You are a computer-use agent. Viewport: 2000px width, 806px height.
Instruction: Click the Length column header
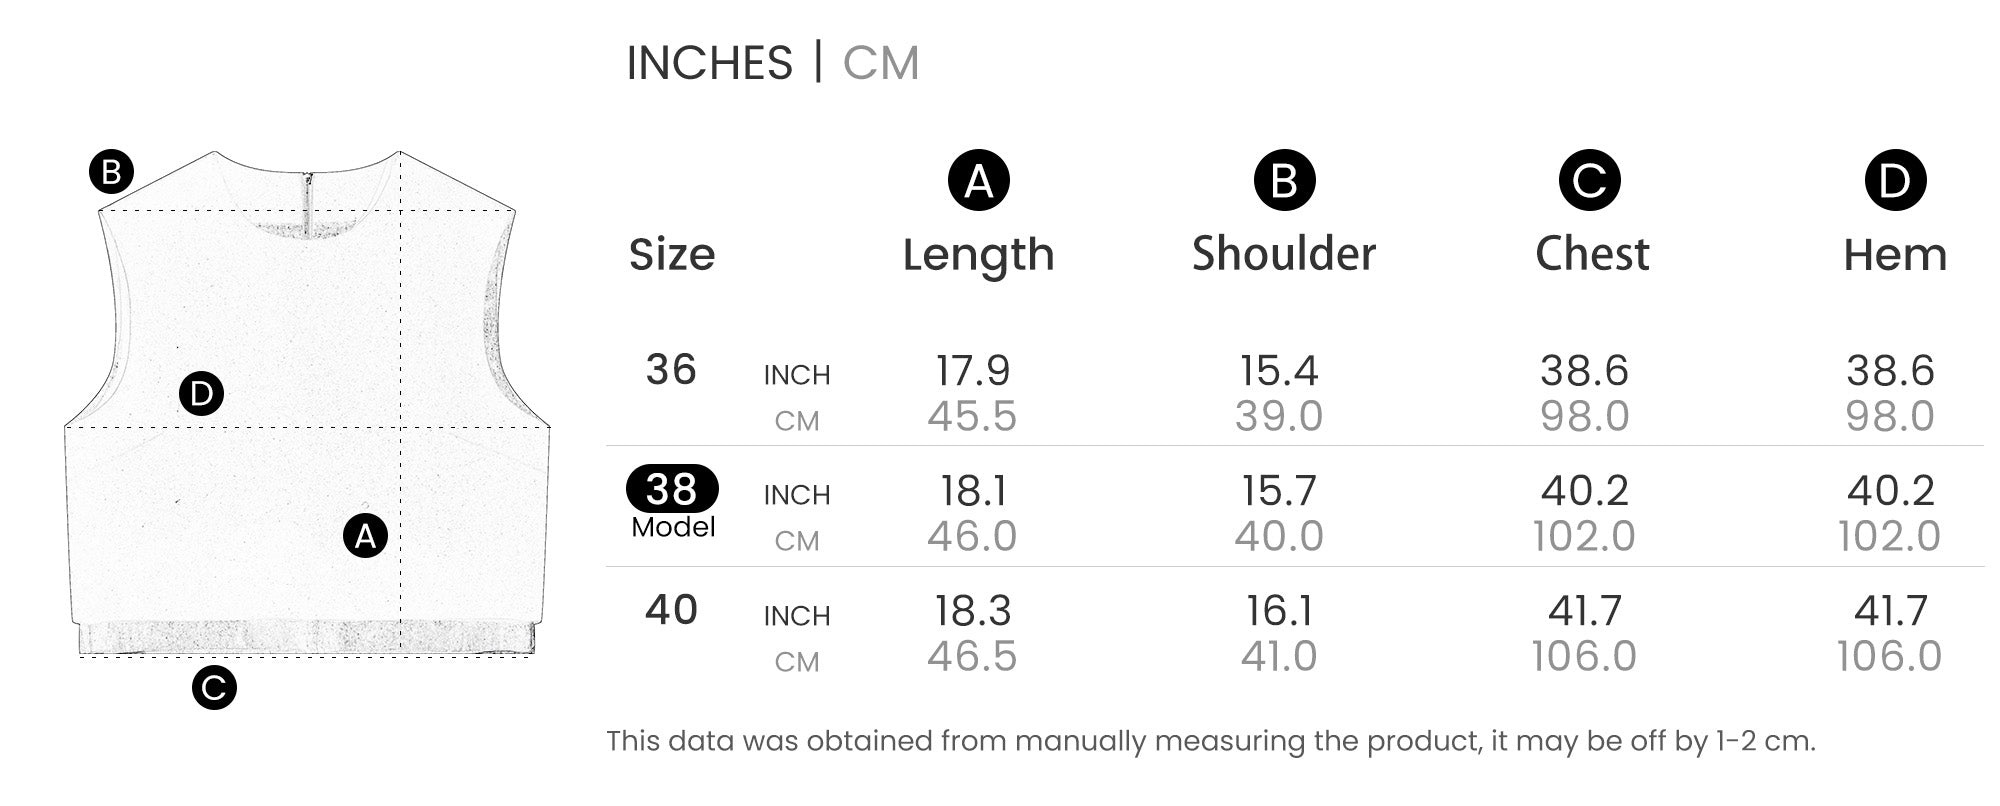coord(978,254)
